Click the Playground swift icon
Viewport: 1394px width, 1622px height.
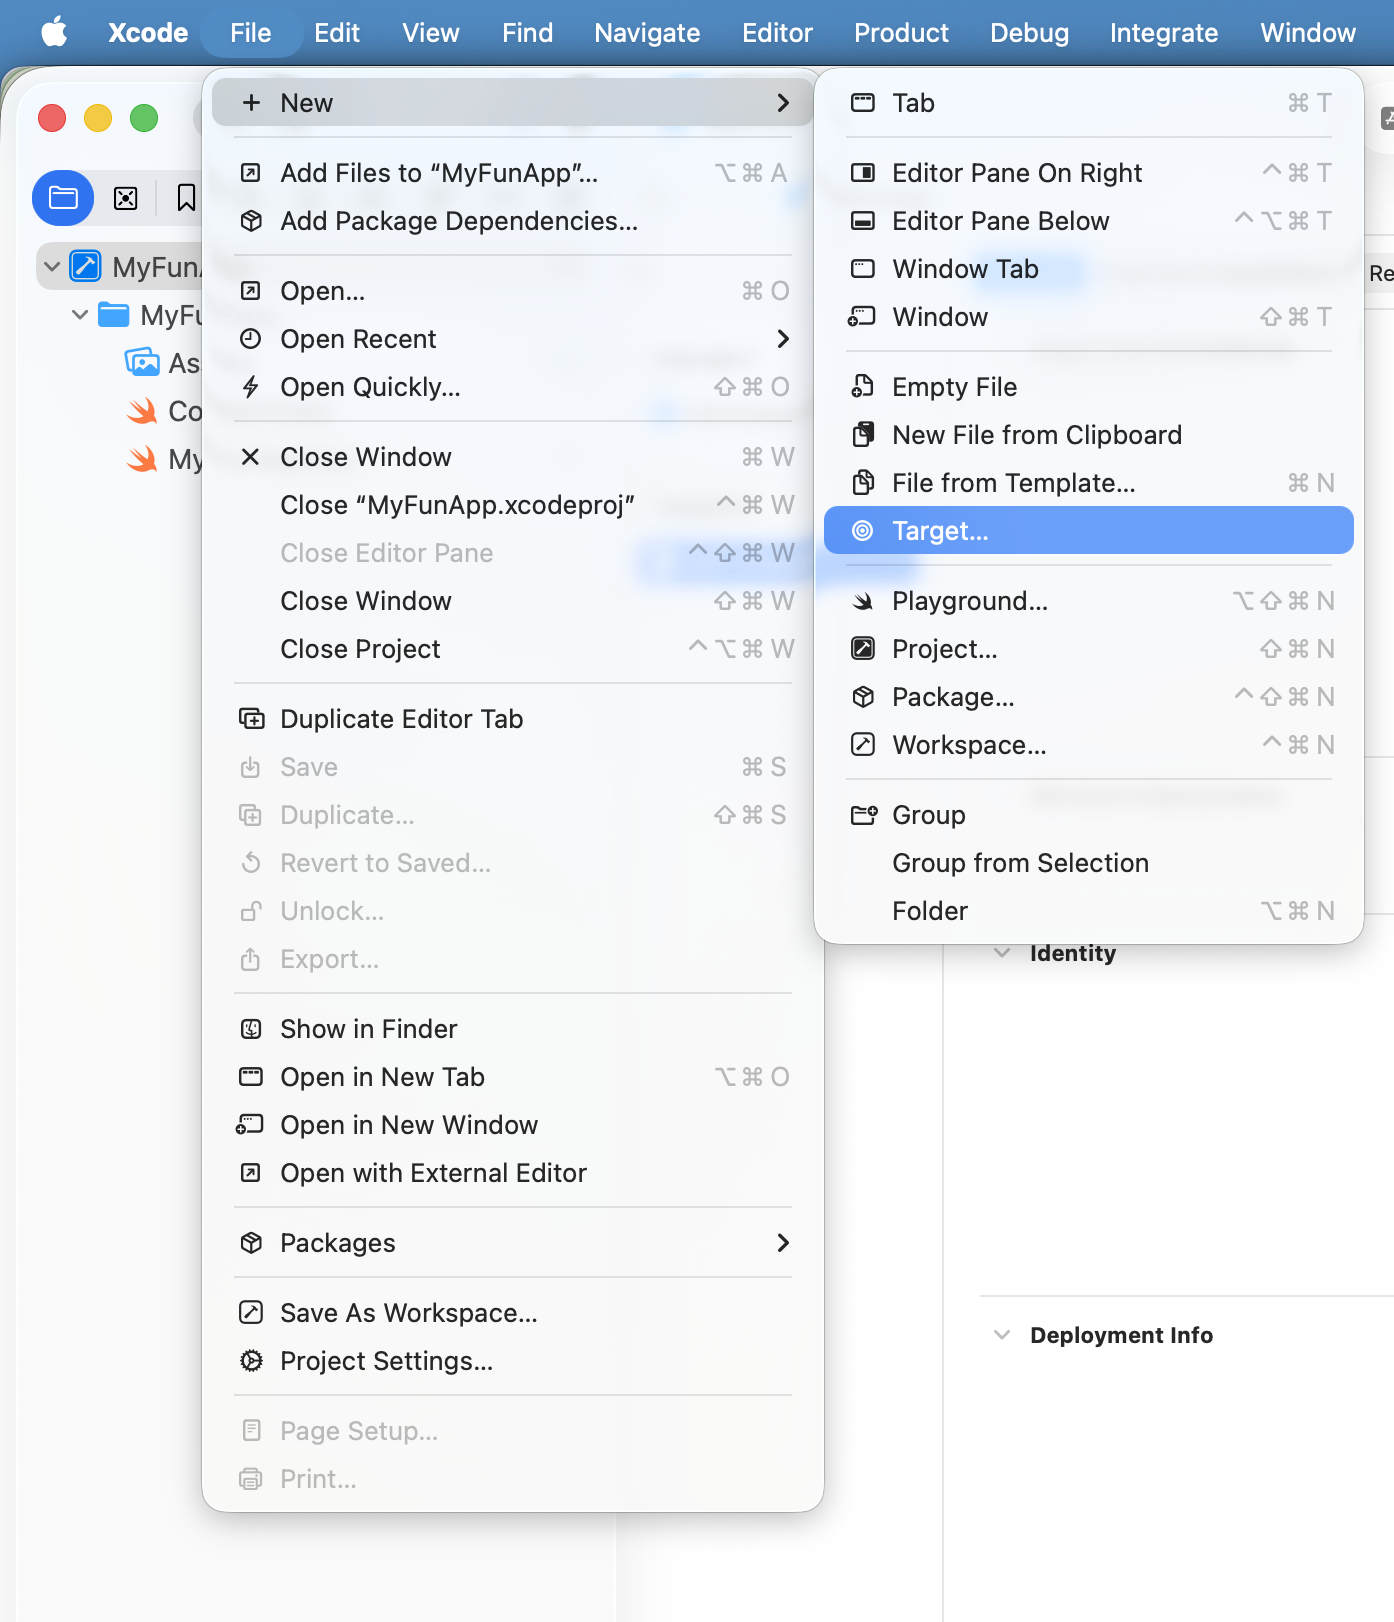(x=862, y=601)
